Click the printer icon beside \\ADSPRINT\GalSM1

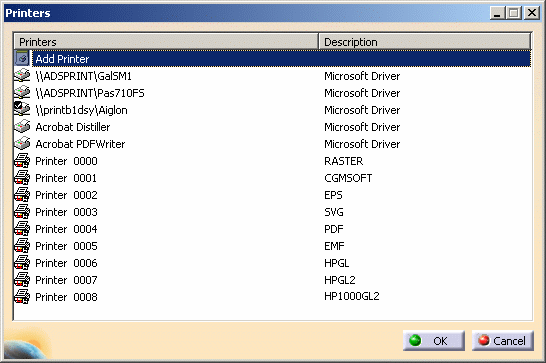22,76
